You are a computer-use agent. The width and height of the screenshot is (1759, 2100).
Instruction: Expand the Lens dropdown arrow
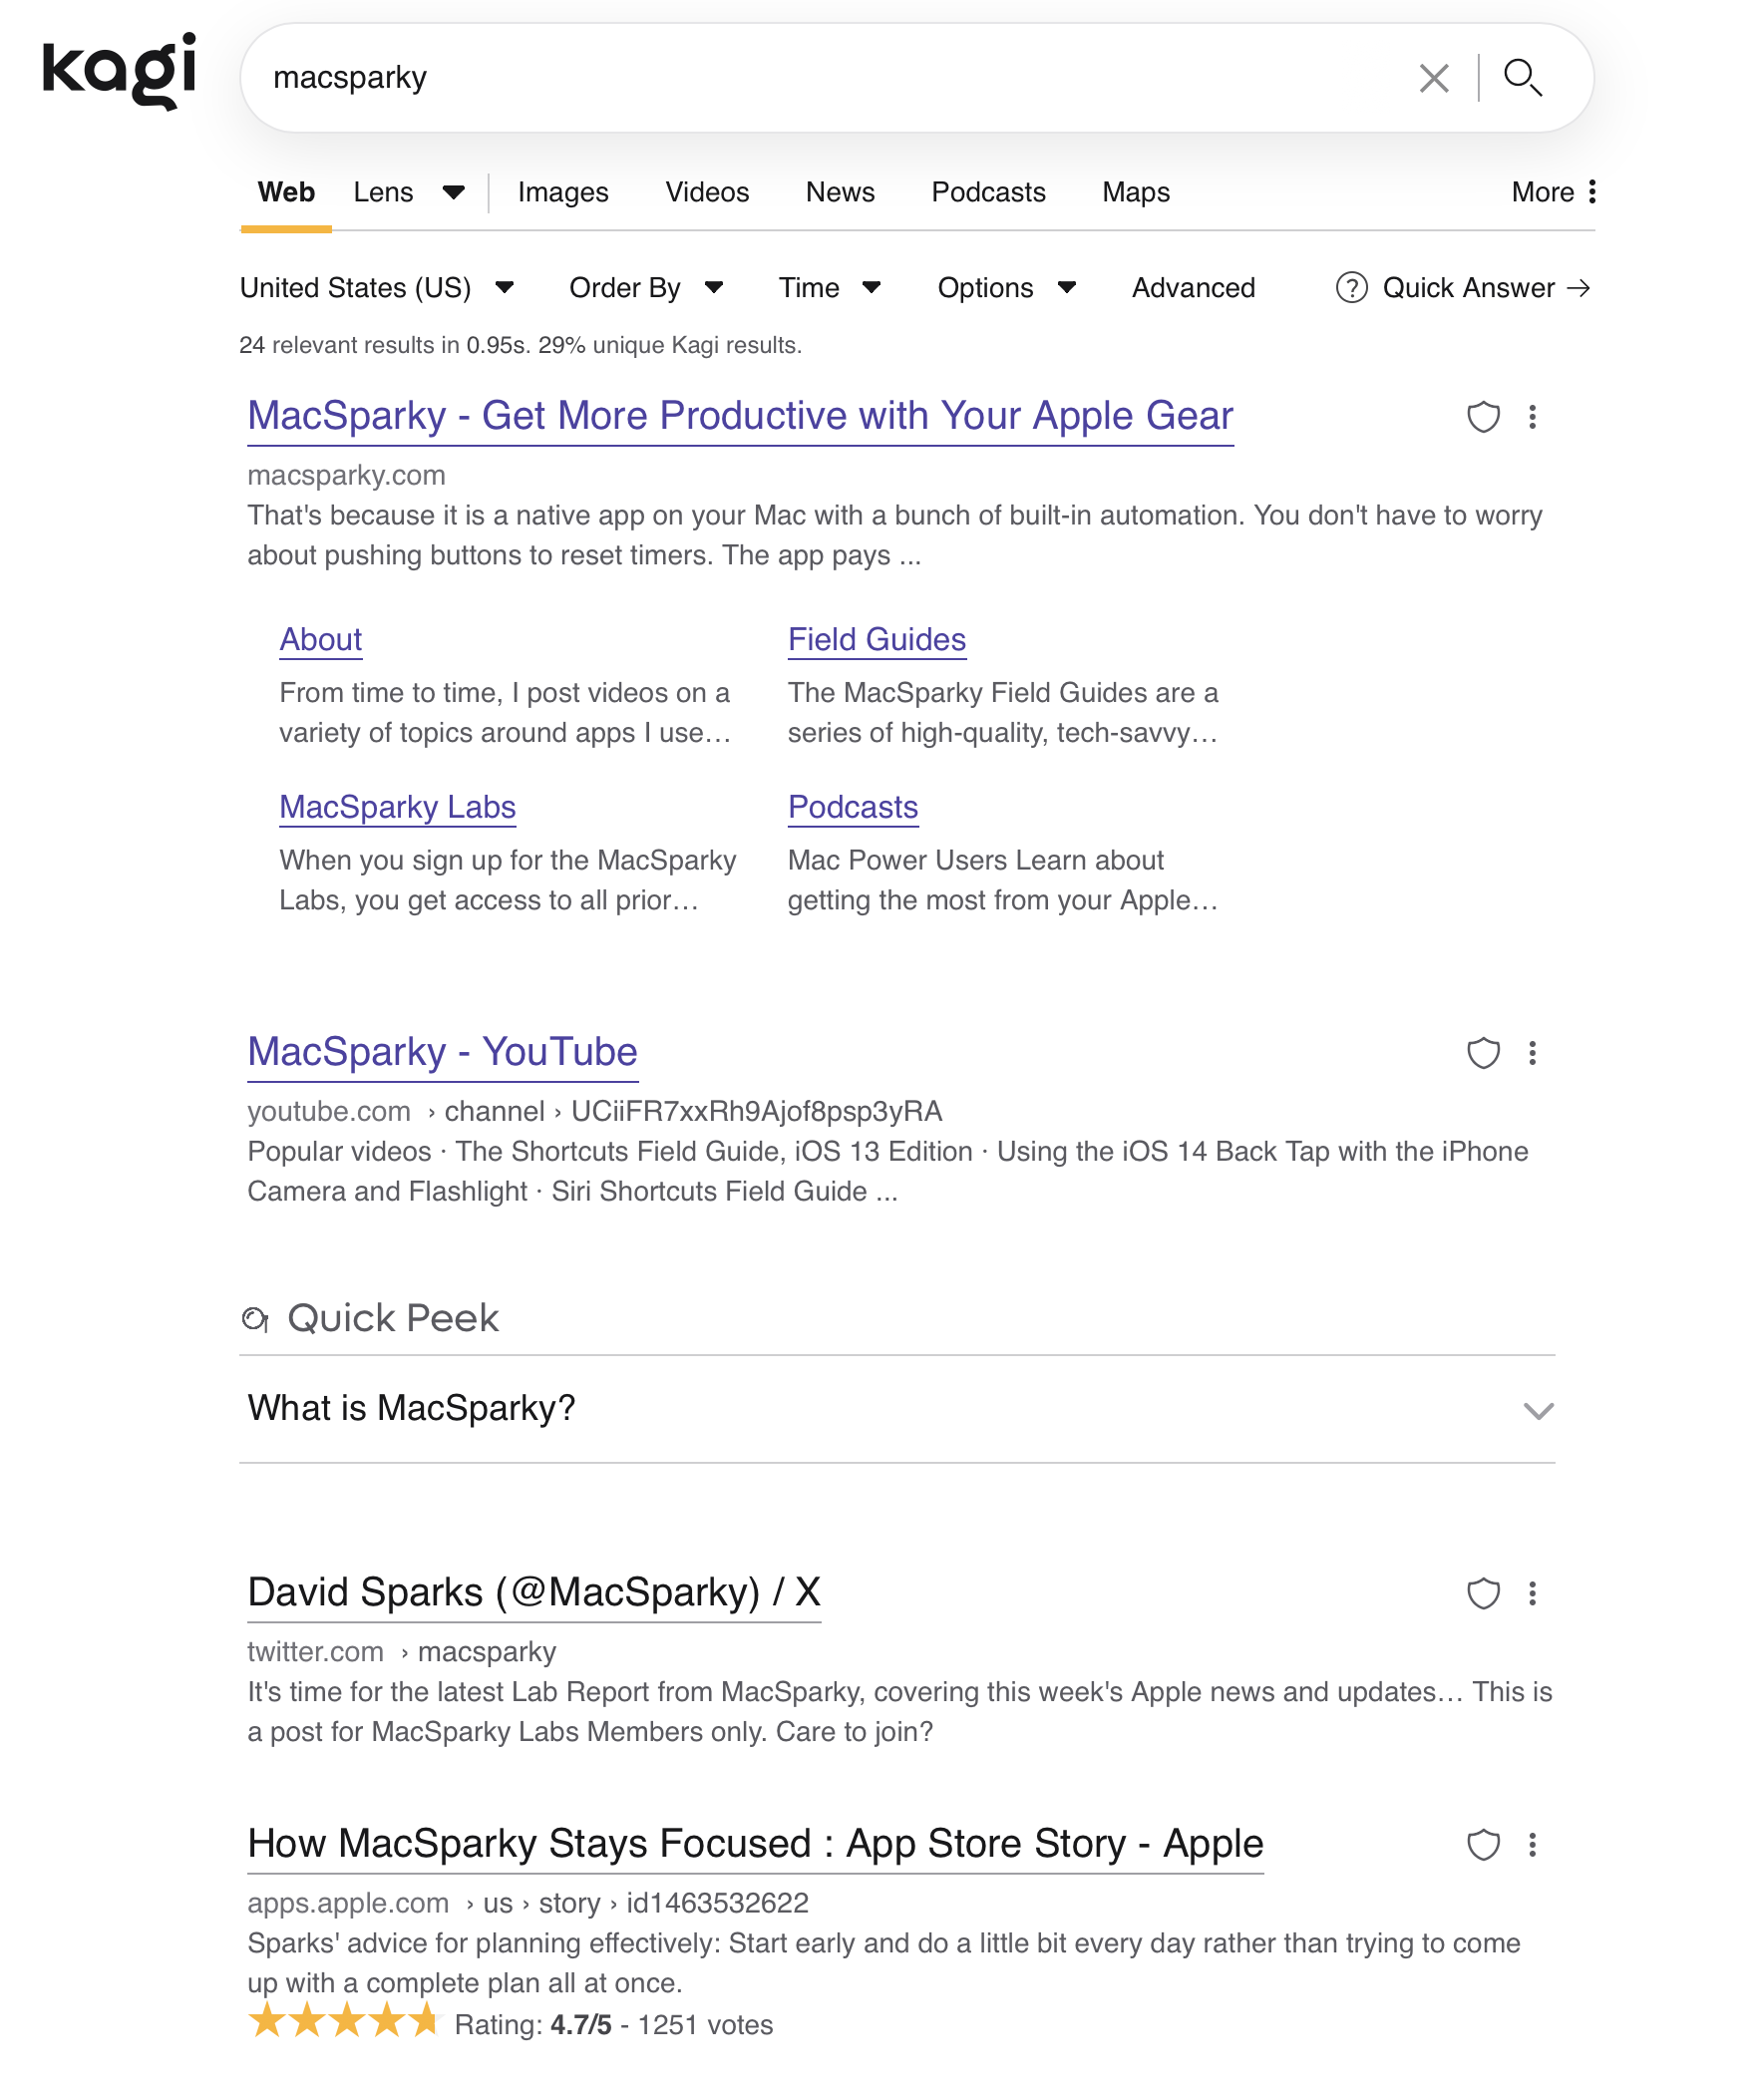[x=453, y=192]
